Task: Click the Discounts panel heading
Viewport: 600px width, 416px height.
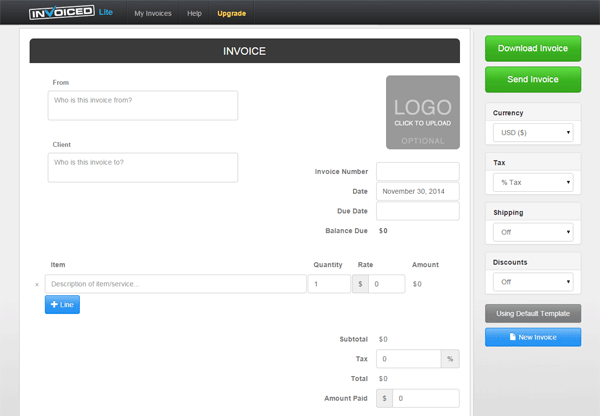Action: coord(510,262)
